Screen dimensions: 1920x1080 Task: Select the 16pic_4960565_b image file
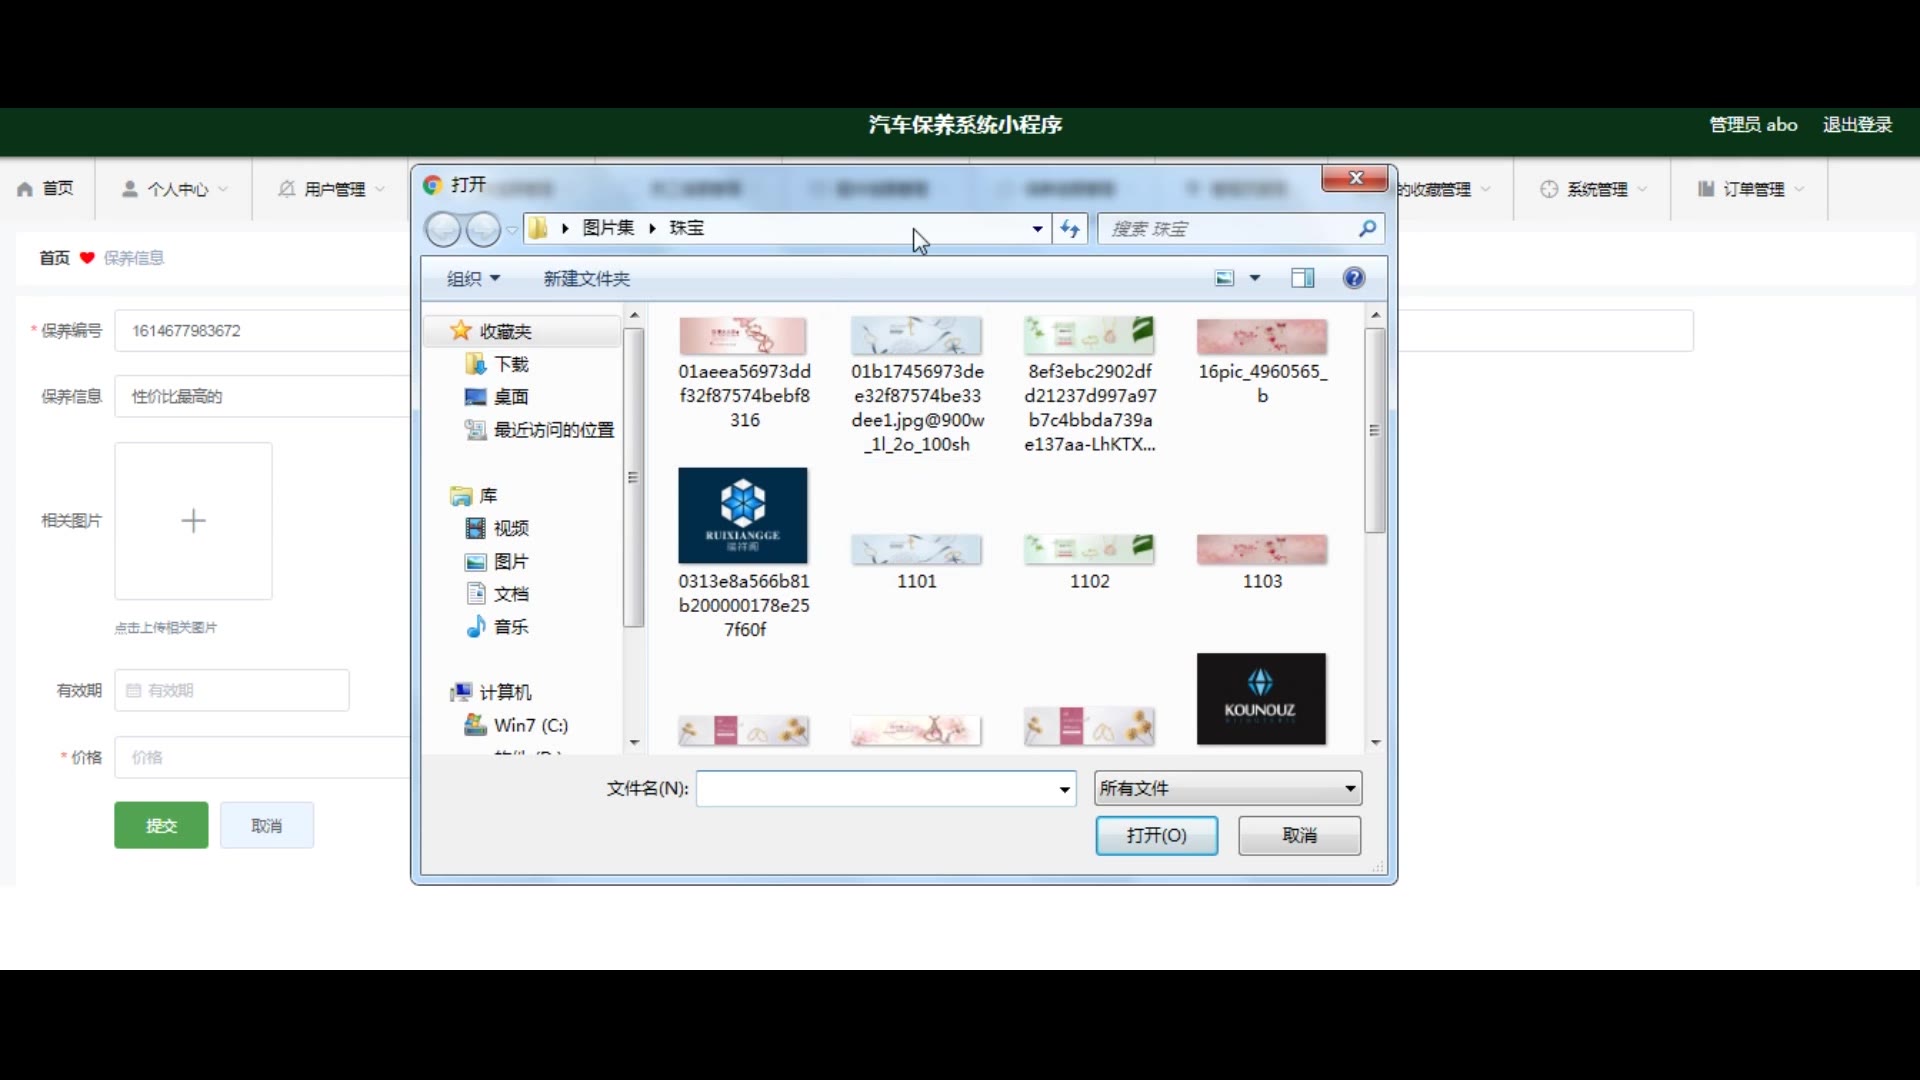pos(1262,361)
